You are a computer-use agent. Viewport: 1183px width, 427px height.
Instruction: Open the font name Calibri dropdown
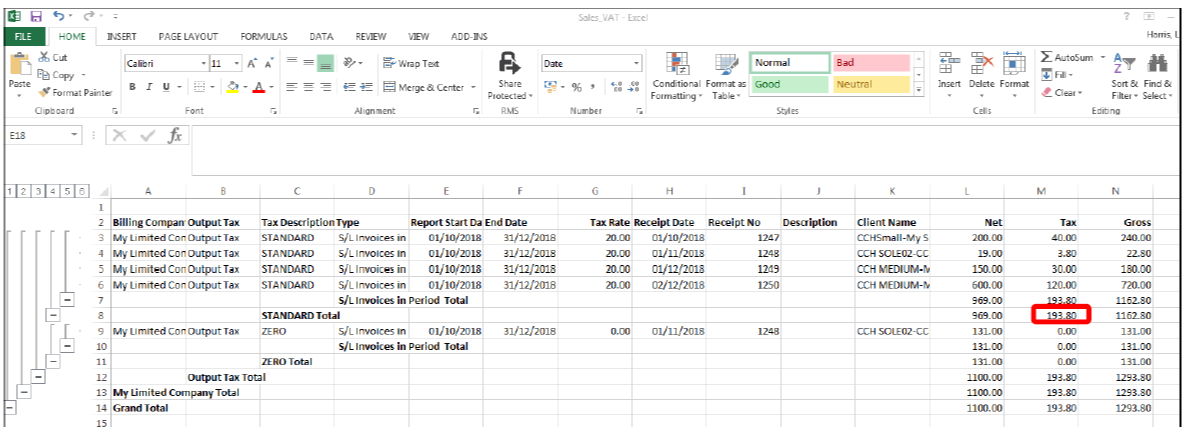coord(203,64)
